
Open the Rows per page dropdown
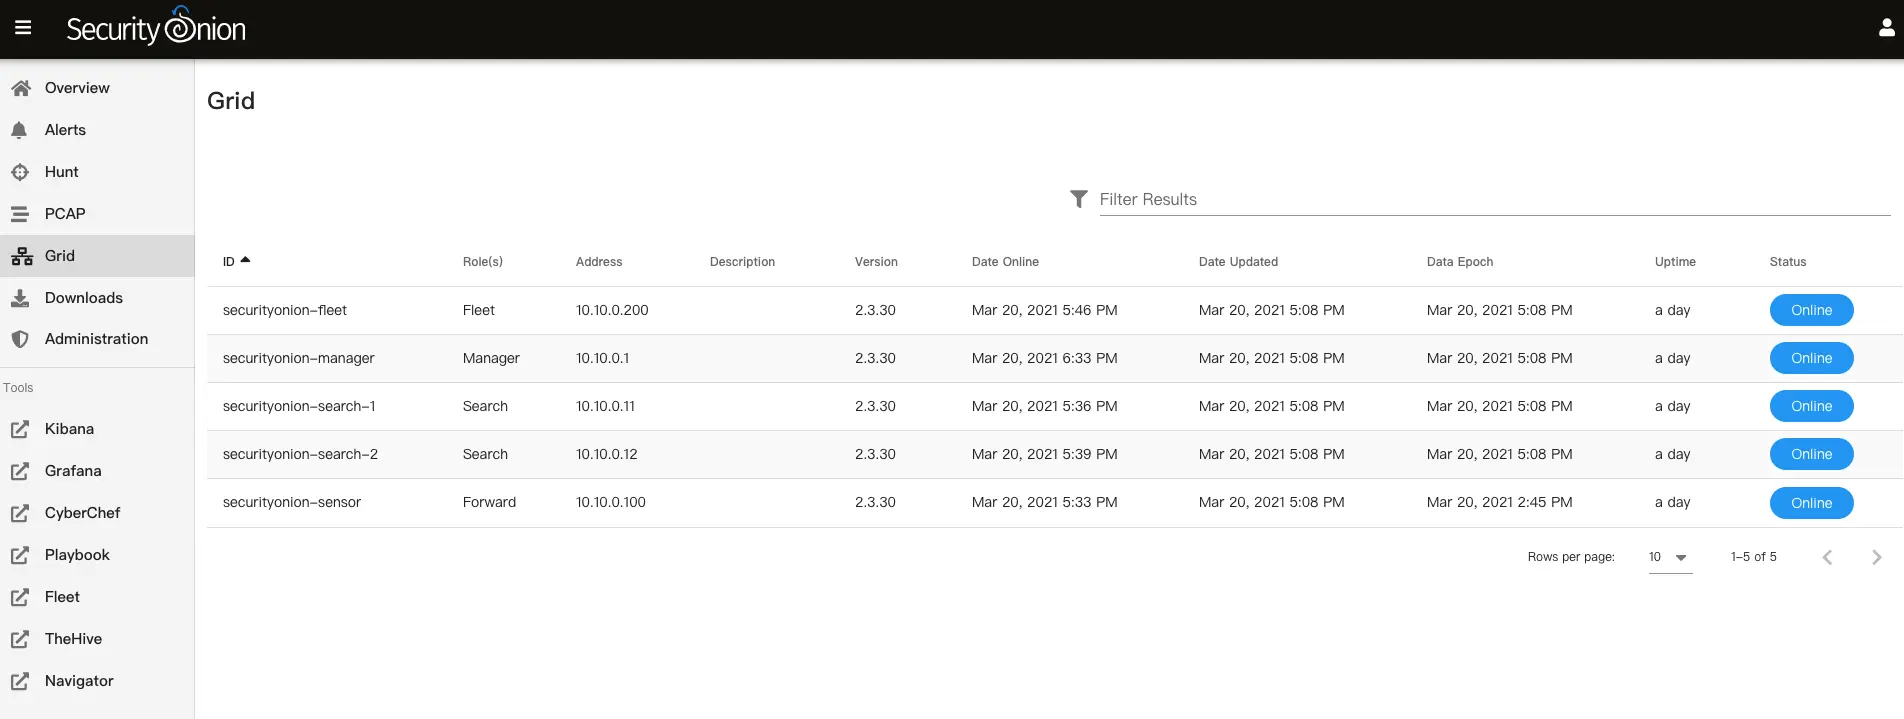1670,557
